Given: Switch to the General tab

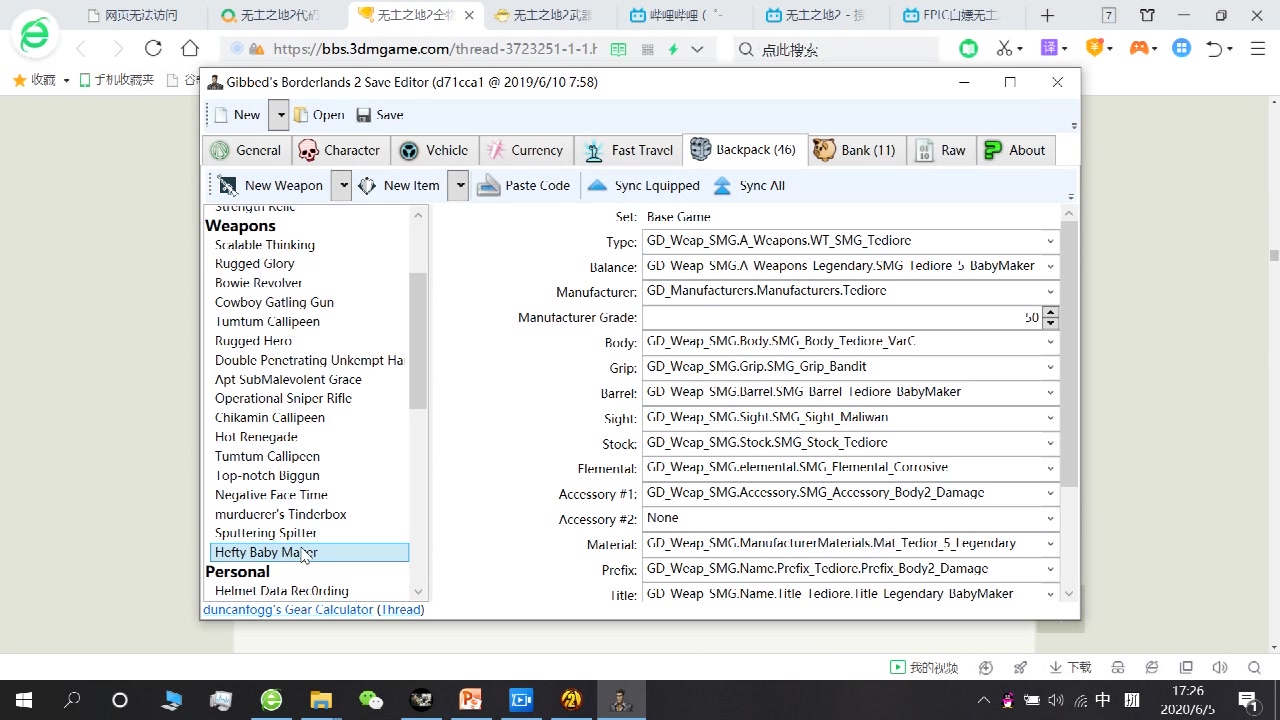Looking at the screenshot, I should 246,150.
